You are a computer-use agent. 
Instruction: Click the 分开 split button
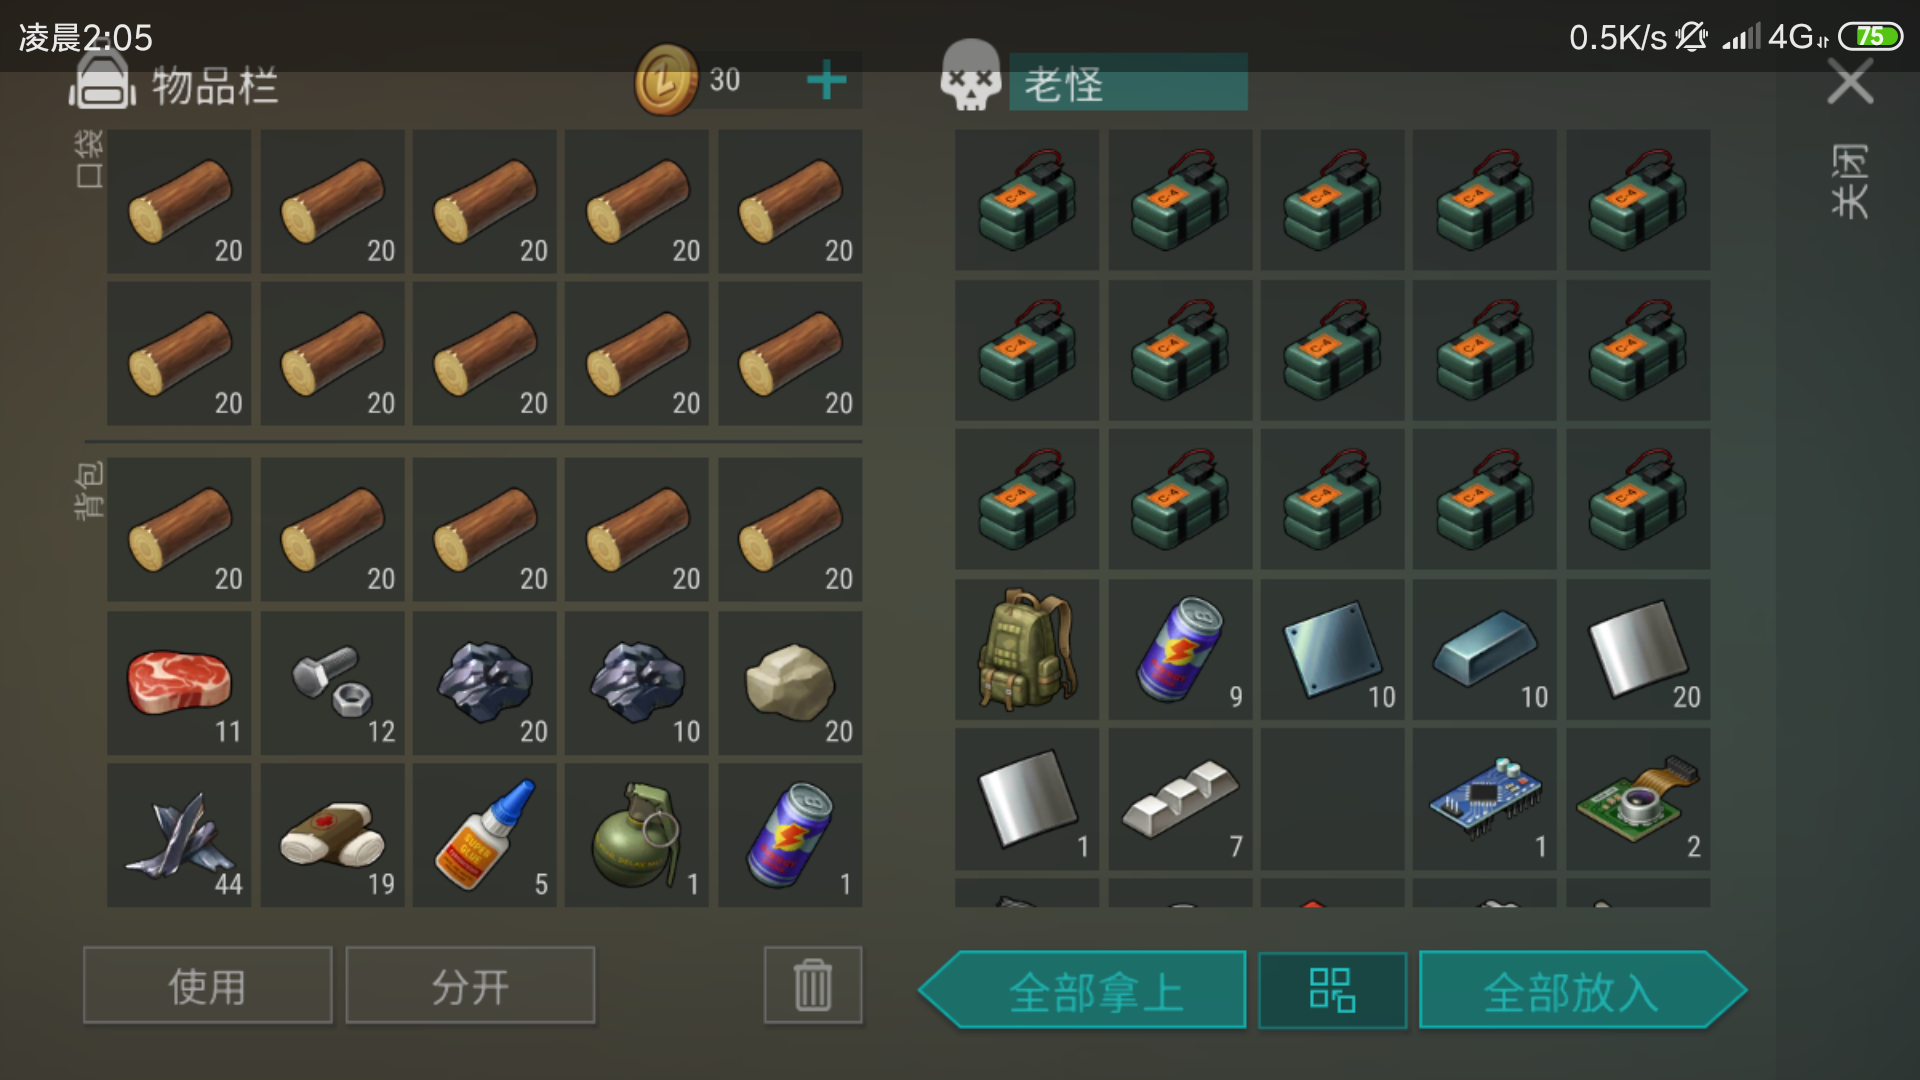tap(470, 985)
